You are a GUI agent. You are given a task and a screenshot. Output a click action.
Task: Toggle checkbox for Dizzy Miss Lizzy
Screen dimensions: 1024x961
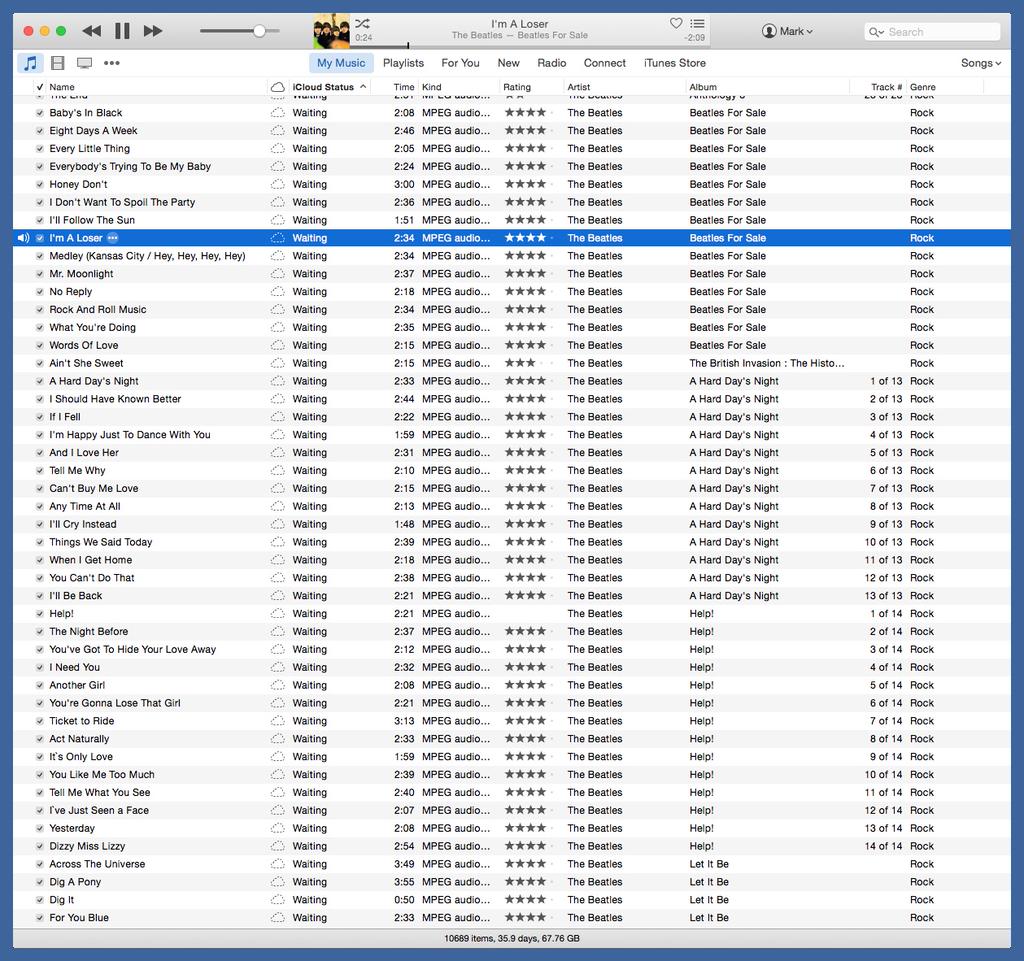(40, 846)
